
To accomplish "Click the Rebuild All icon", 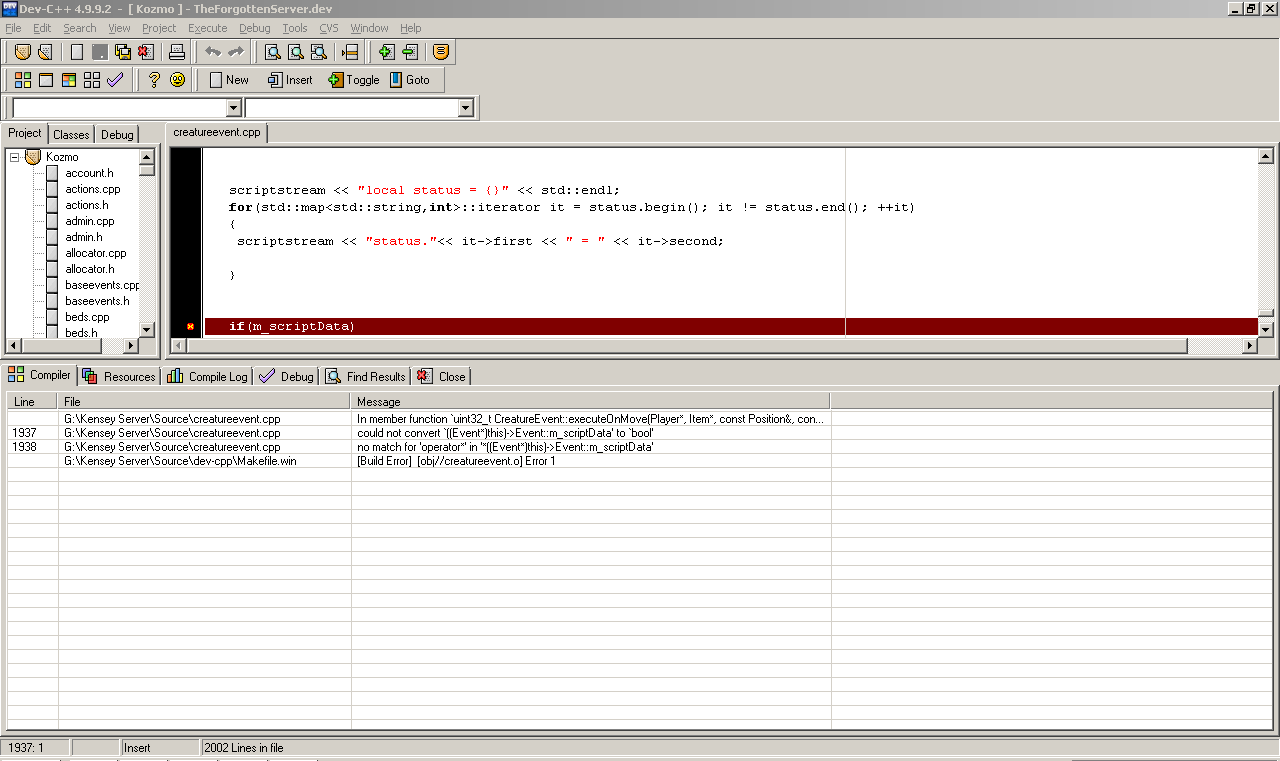I will click(92, 80).
